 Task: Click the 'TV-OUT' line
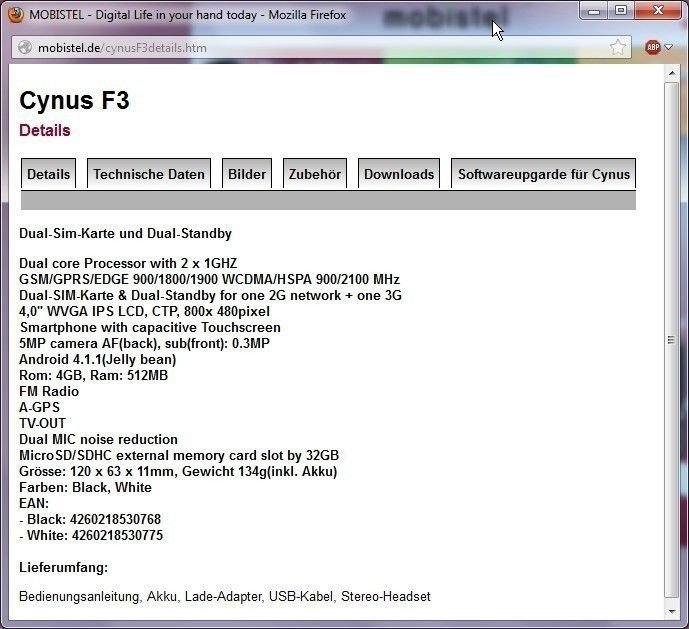point(43,423)
